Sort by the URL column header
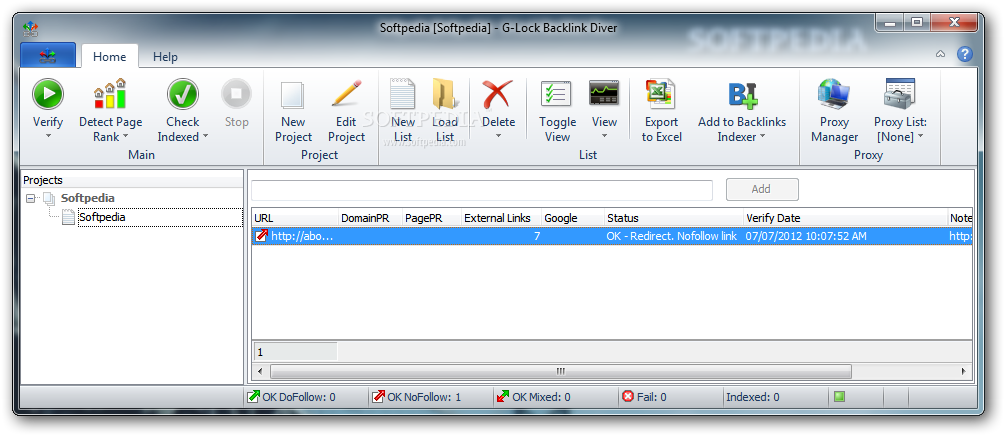 [x=294, y=218]
